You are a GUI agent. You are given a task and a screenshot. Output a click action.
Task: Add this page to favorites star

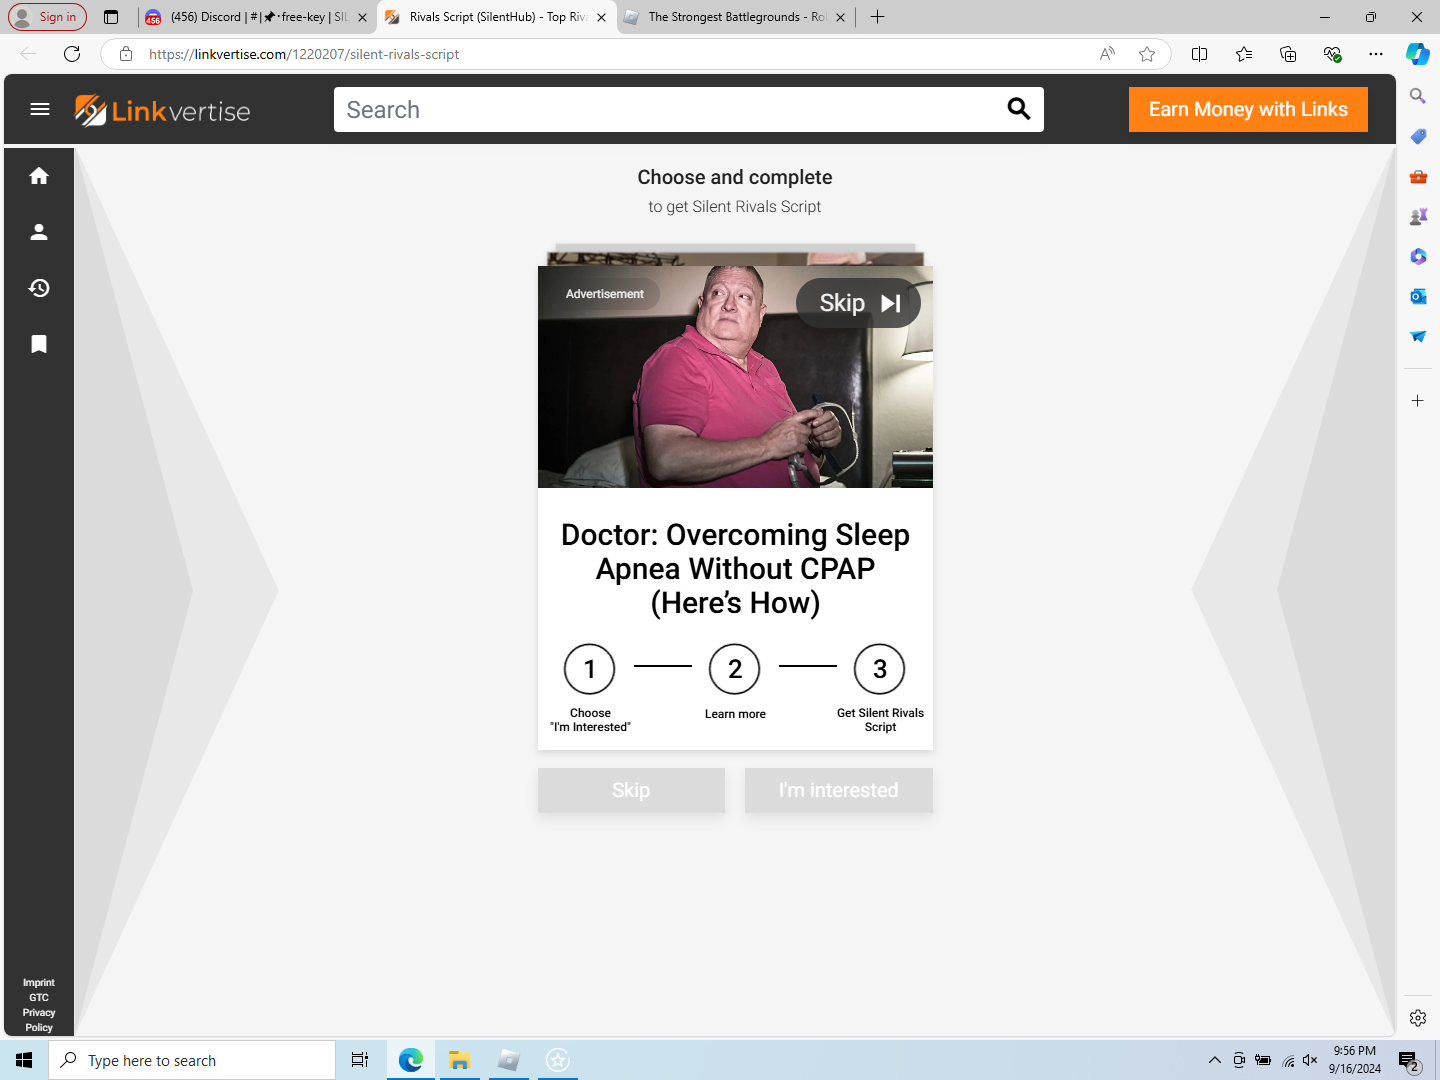pos(1147,54)
